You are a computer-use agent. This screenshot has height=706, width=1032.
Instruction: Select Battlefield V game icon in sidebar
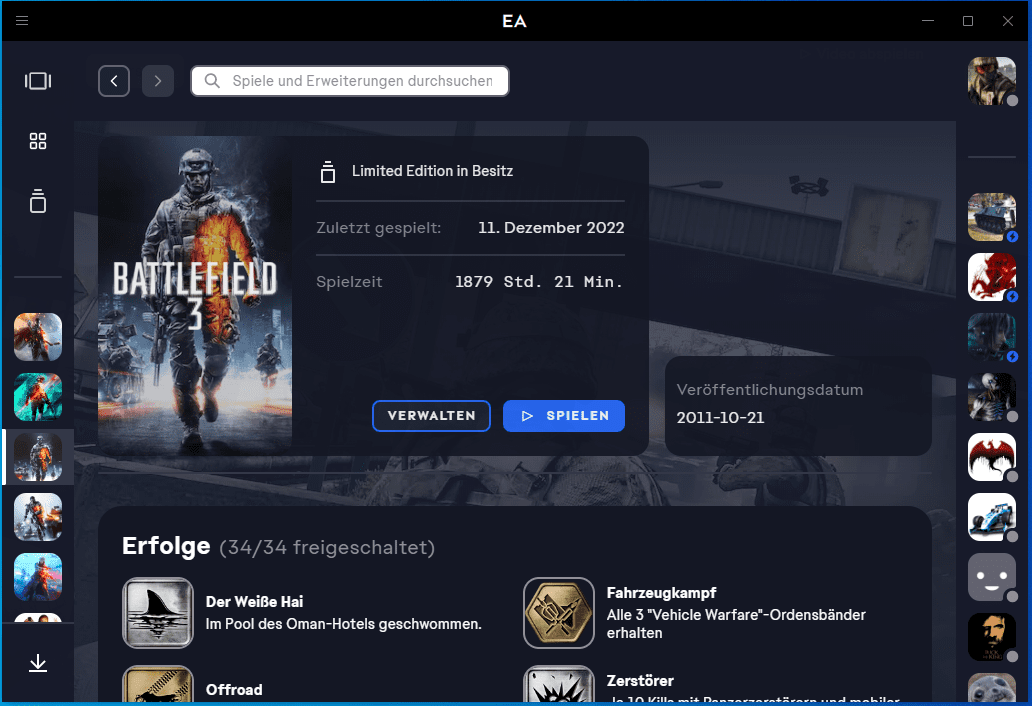[x=38, y=577]
